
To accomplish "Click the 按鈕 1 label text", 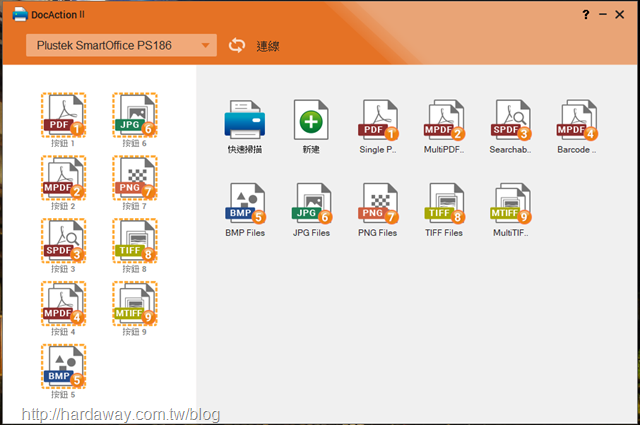I will click(x=63, y=143).
